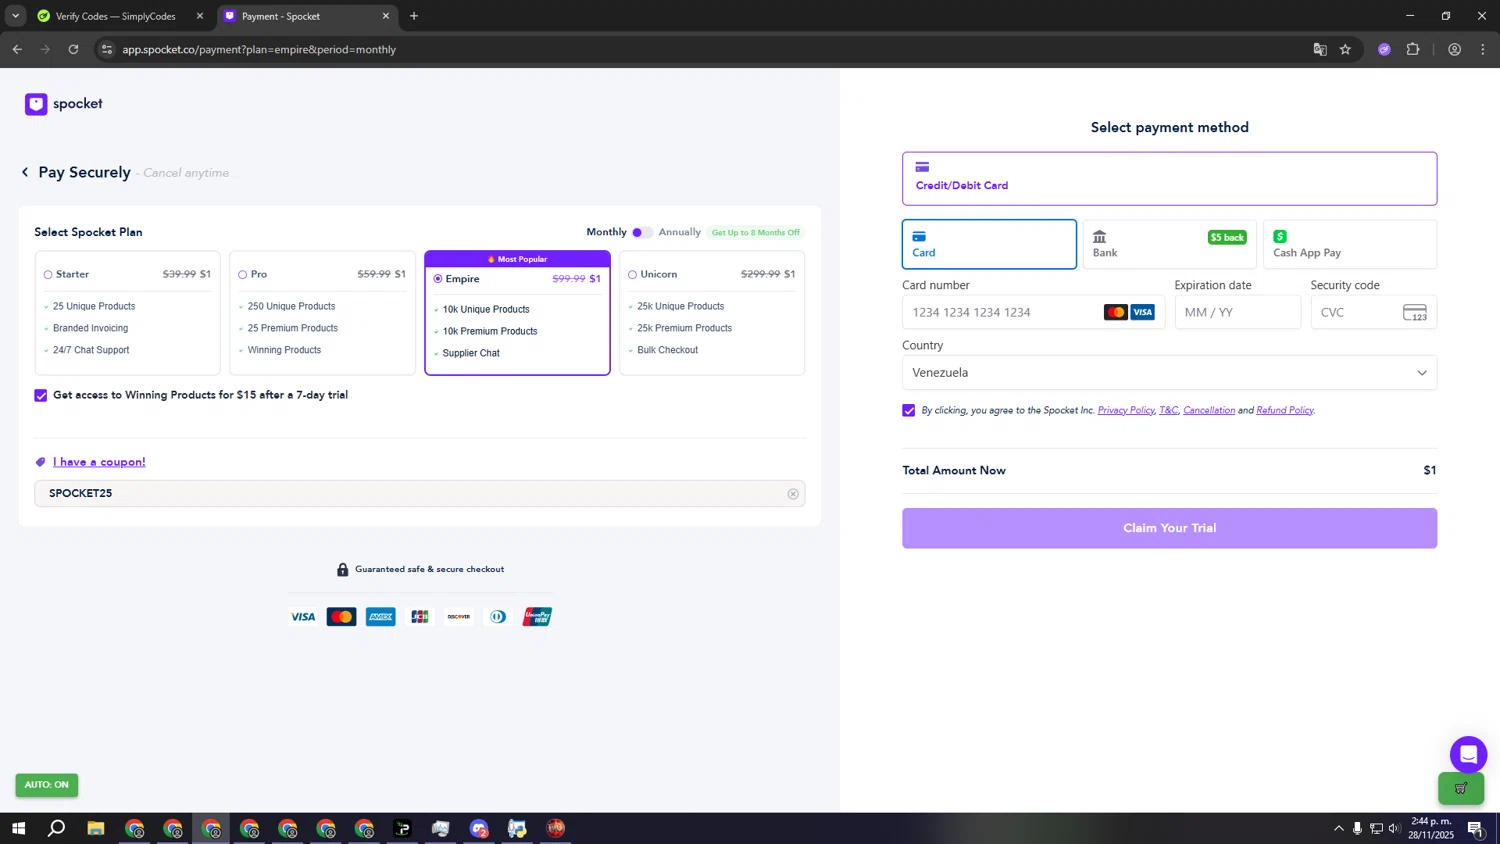Open a new browser tab
This screenshot has height=844, width=1500.
pyautogui.click(x=414, y=16)
